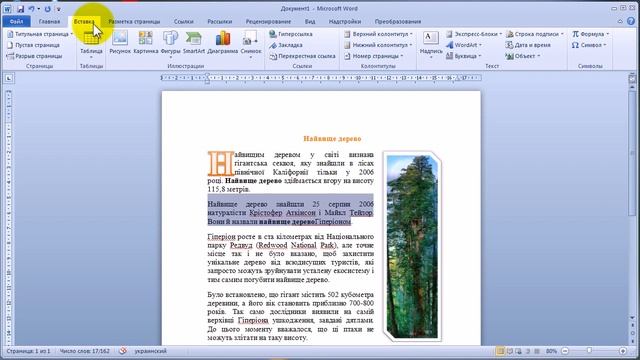
Task: Add a Пустая страница blank page
Action: (33, 45)
